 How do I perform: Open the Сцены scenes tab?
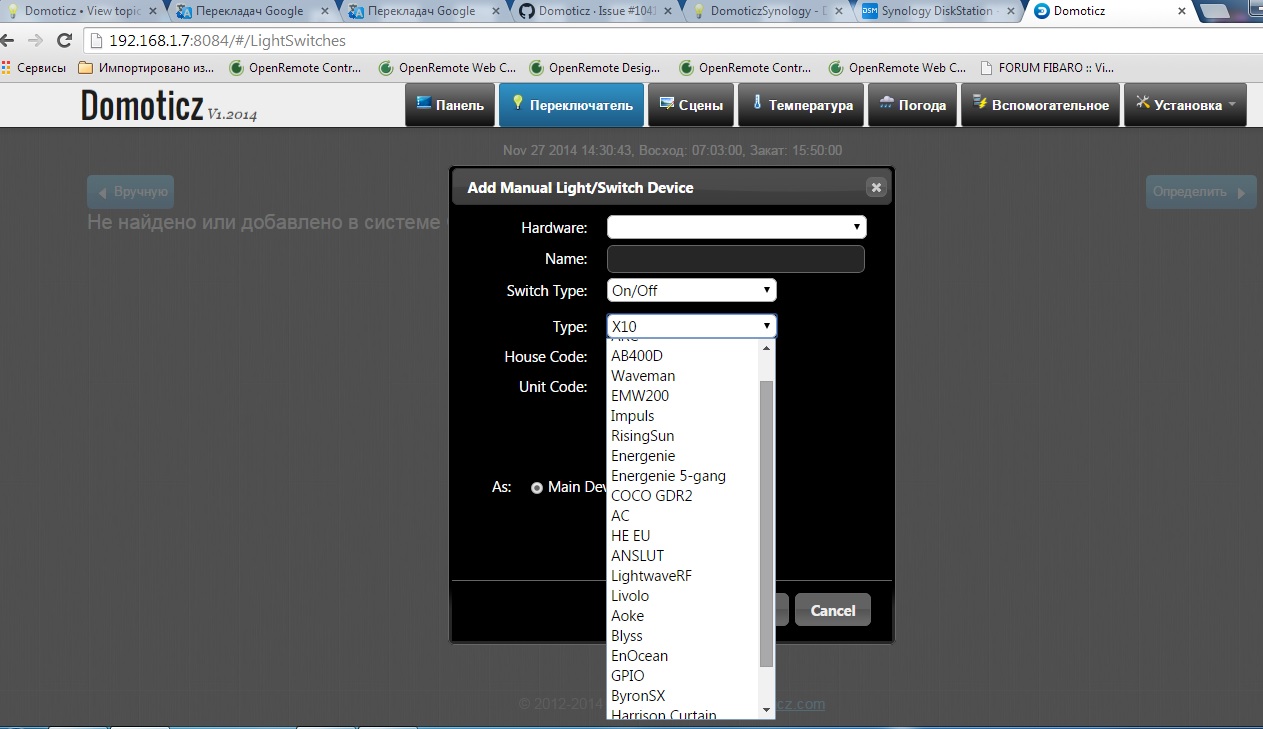click(691, 105)
